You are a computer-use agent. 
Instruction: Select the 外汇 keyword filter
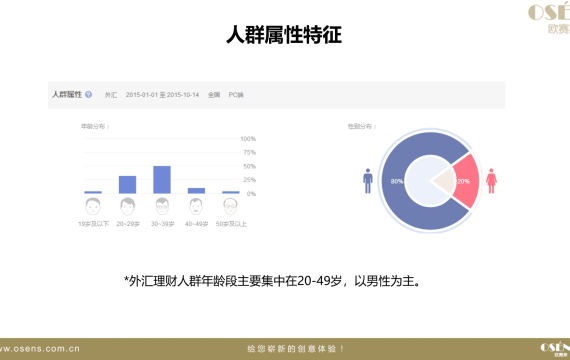(x=111, y=95)
